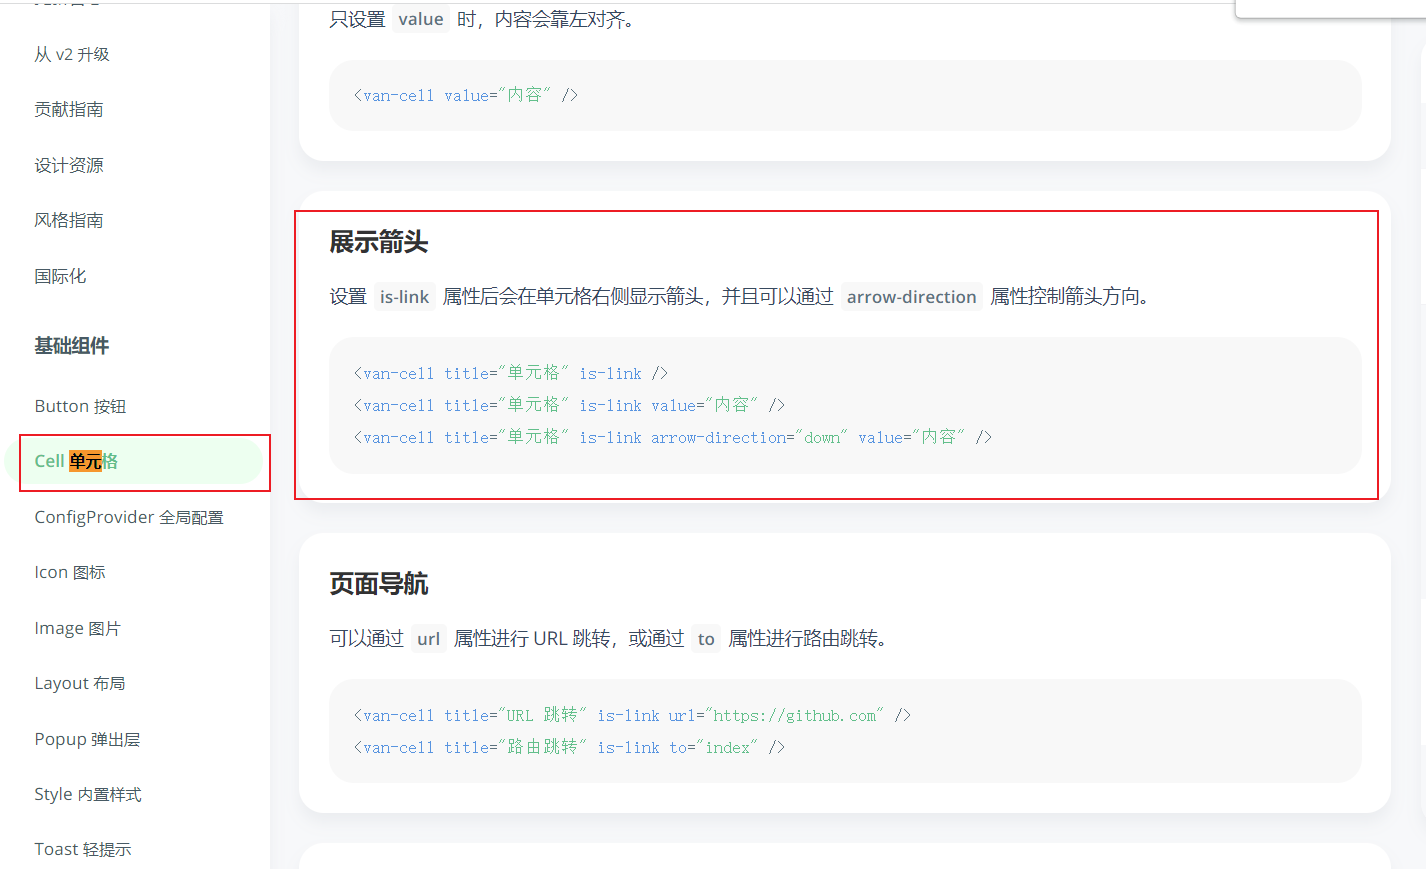The height and width of the screenshot is (869, 1426).
Task: Navigate to the Icon 图标 component page
Action: (x=70, y=572)
